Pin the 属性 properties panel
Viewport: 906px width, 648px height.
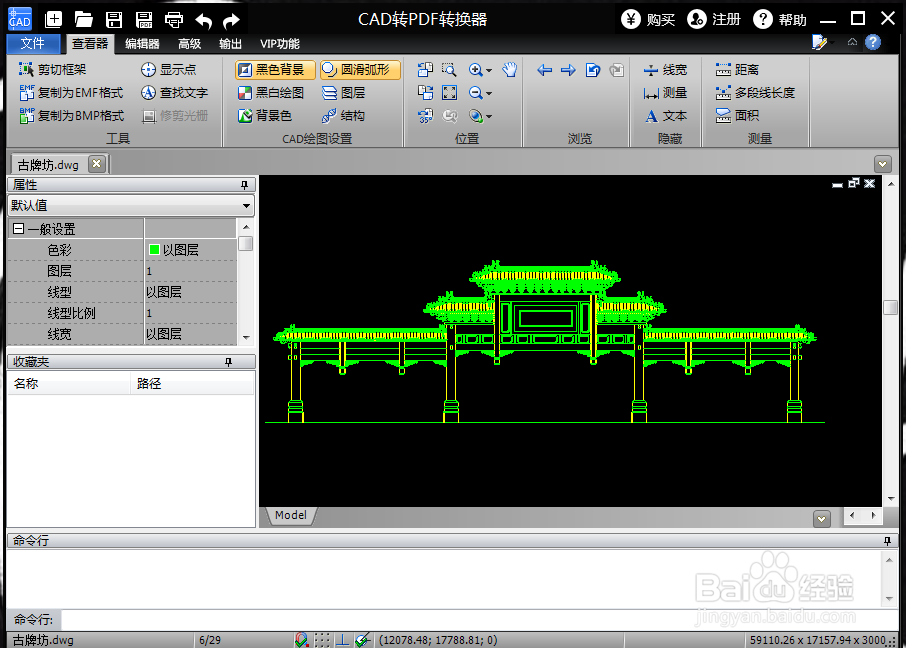pyautogui.click(x=244, y=185)
